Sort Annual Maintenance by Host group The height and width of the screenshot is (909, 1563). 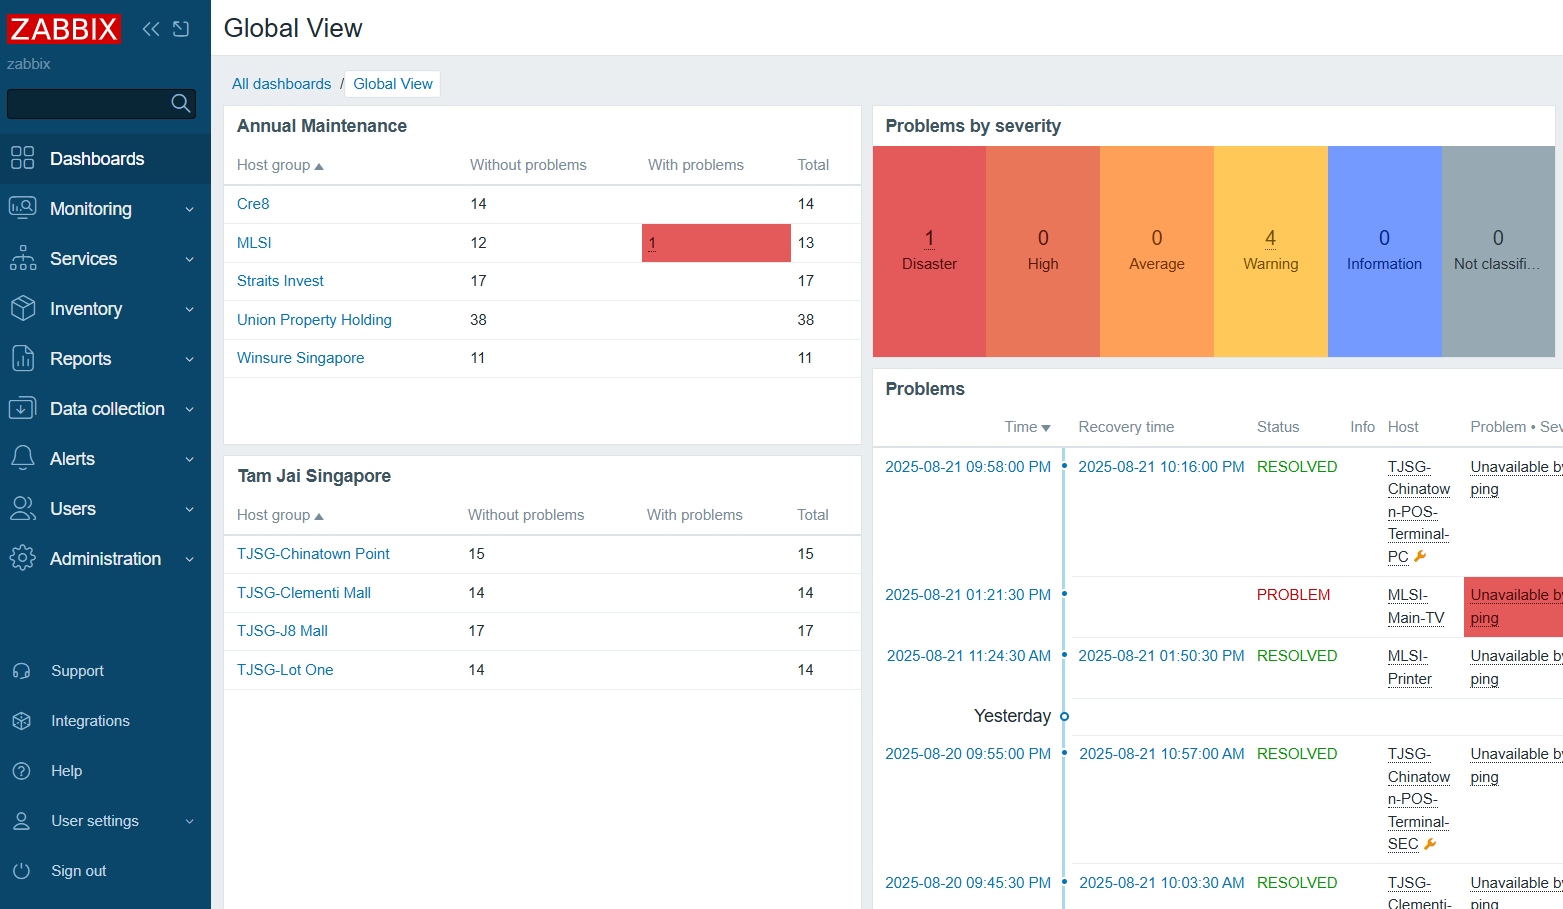pos(279,165)
